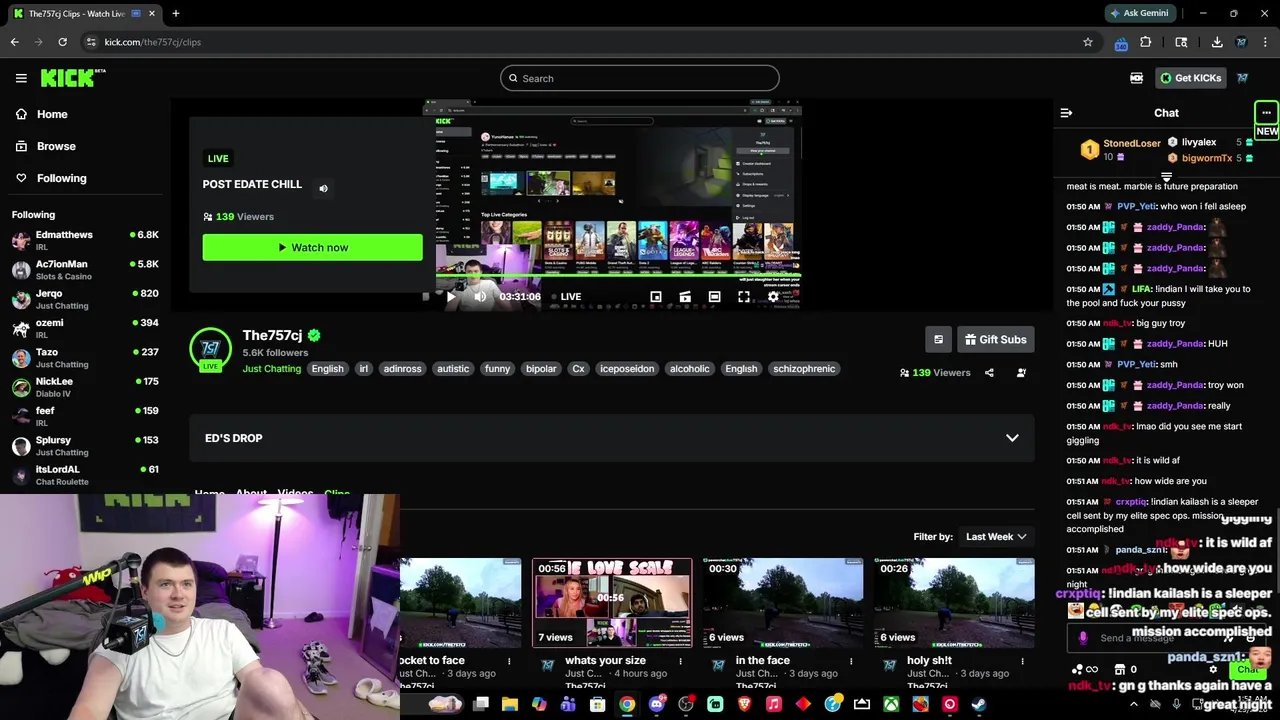
Task: Switch to the Clips tab
Action: point(337,493)
